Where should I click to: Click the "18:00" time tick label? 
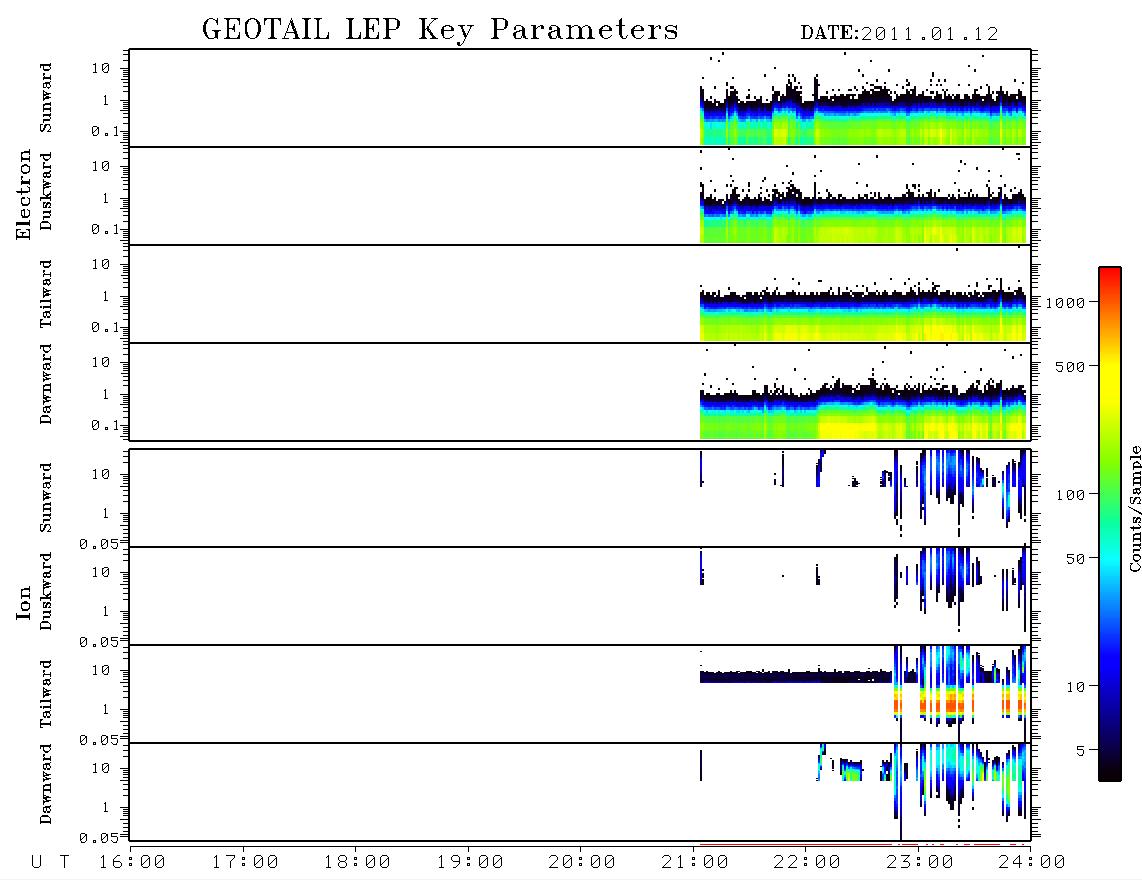point(358,863)
